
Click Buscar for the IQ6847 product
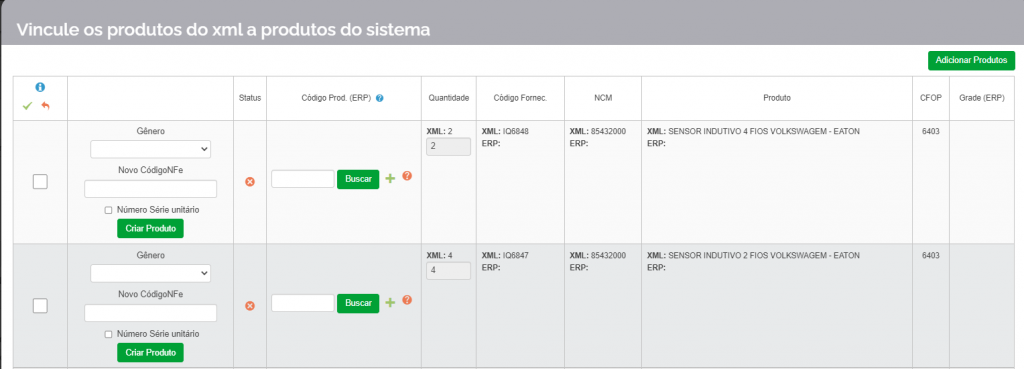tap(358, 303)
